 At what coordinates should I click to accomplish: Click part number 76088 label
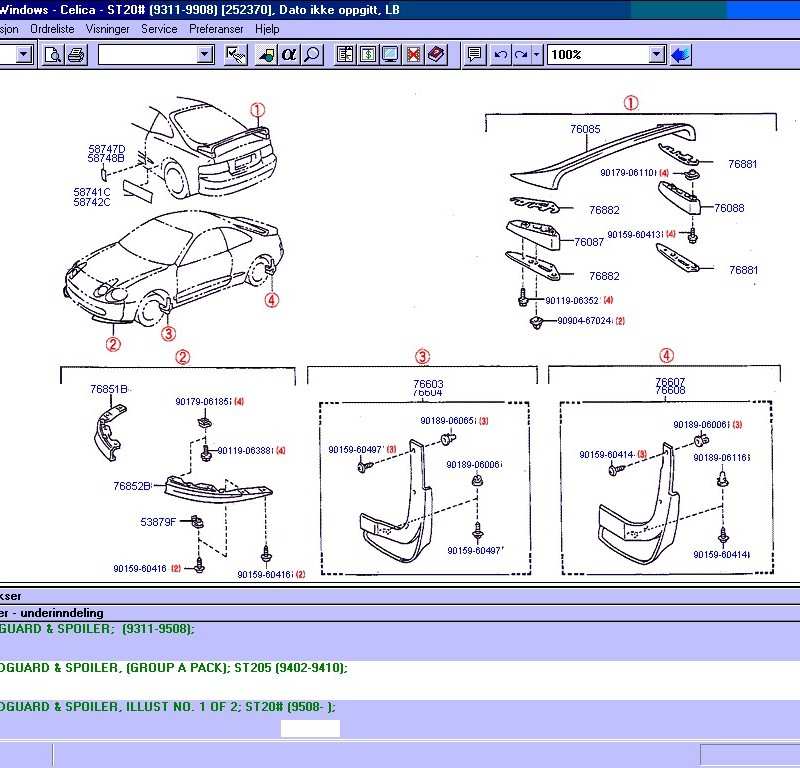pos(729,208)
